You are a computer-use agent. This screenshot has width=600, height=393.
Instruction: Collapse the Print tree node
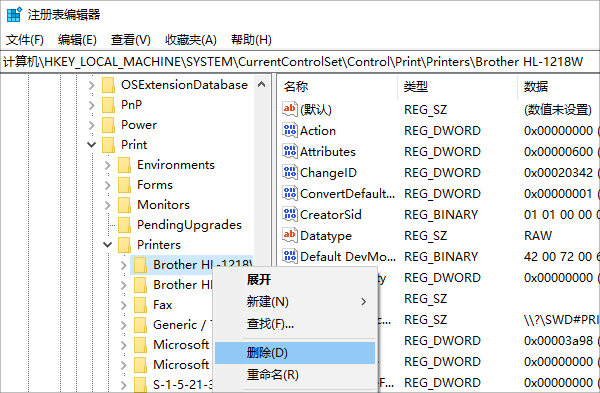tap(91, 145)
